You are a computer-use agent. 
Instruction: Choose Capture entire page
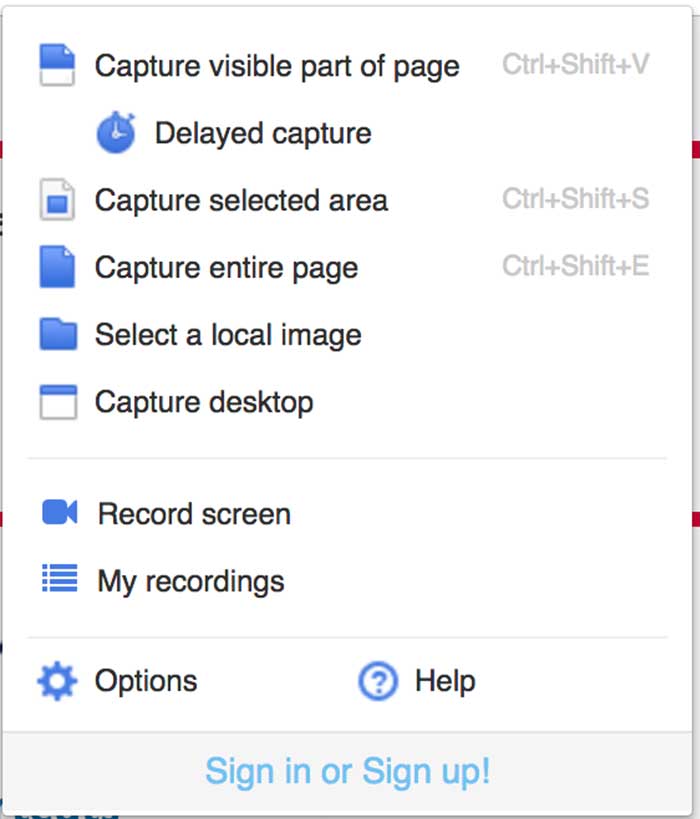click(226, 268)
